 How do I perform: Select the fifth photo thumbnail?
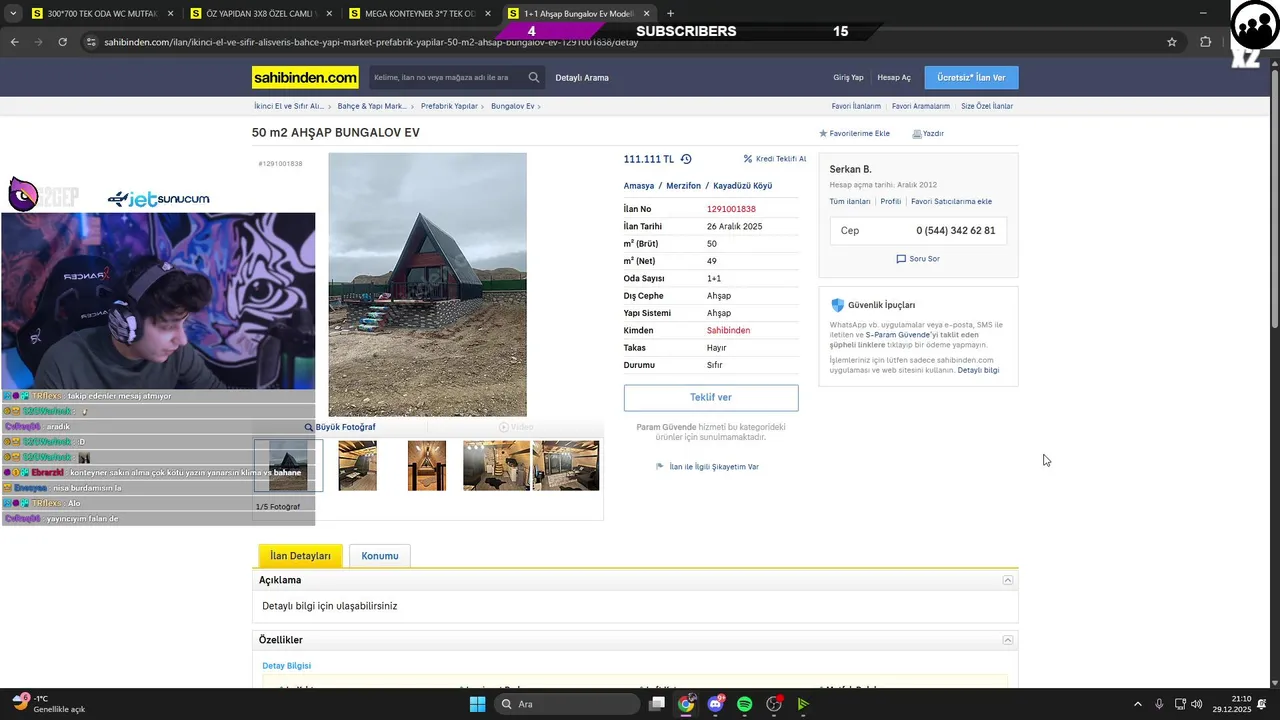pos(566,466)
